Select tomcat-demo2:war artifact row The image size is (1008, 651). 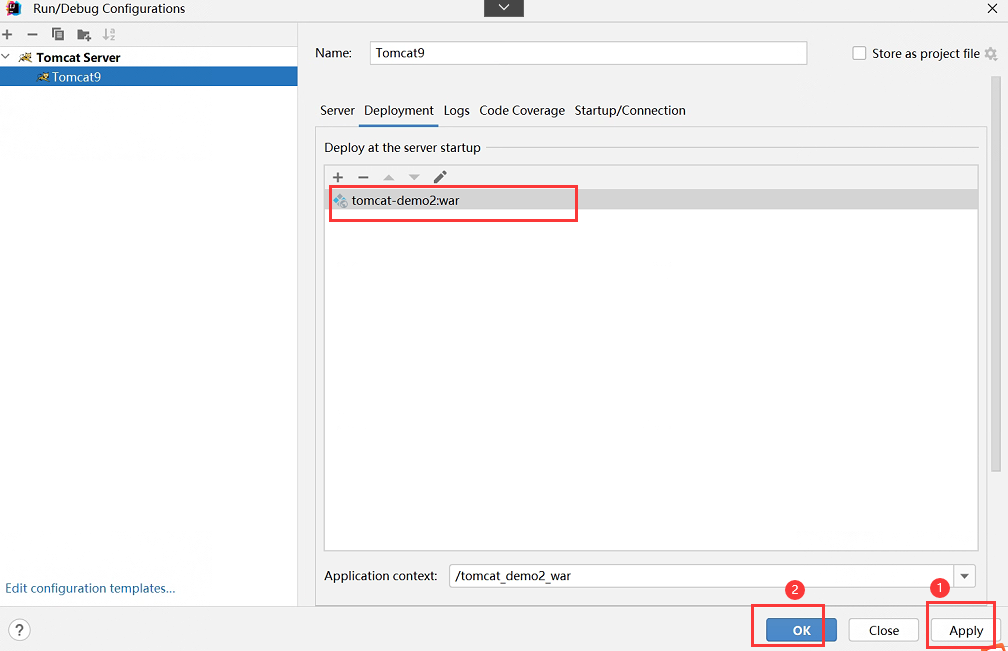pyautogui.click(x=651, y=200)
